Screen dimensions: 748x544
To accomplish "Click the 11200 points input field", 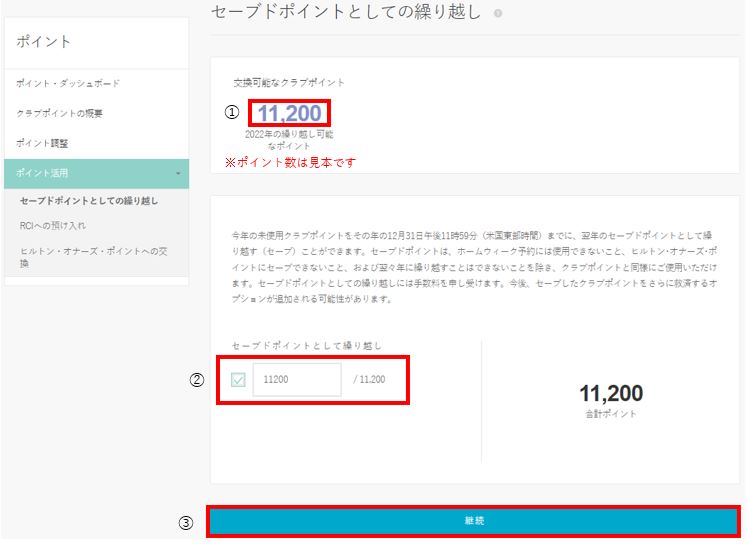I will 297,380.
